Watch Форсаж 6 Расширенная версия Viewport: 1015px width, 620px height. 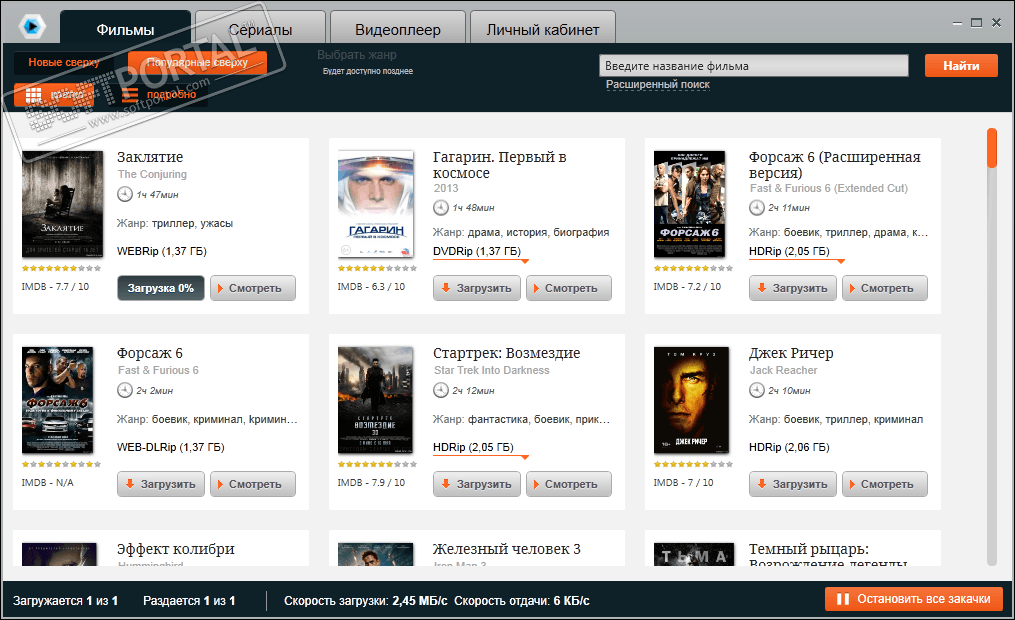[x=885, y=288]
